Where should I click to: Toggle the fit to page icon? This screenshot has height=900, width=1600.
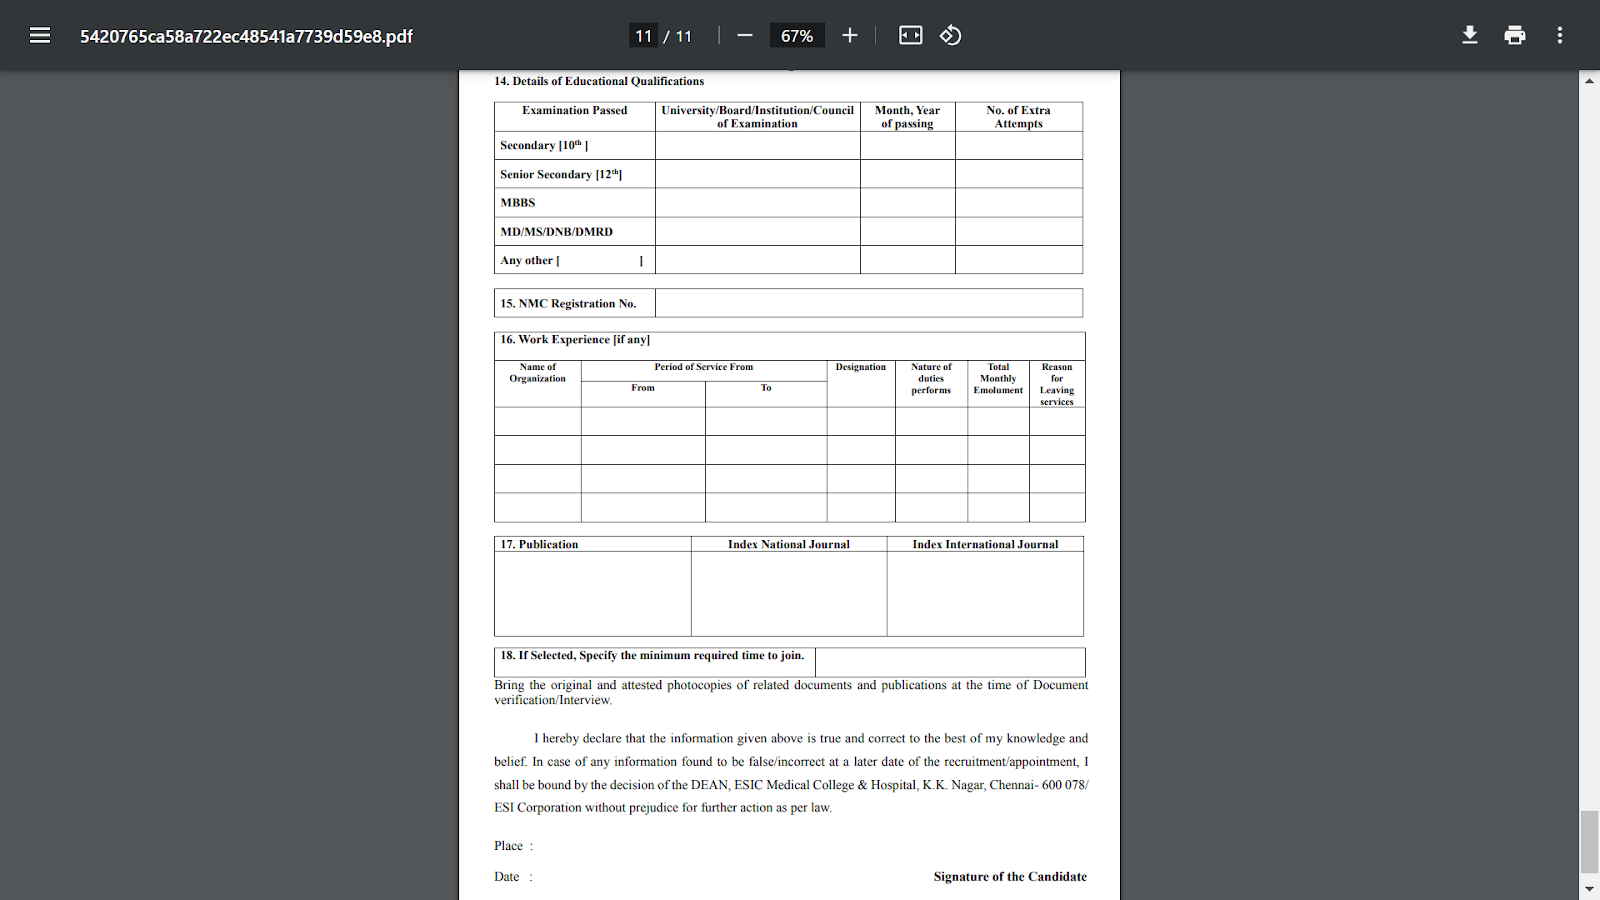tap(911, 36)
